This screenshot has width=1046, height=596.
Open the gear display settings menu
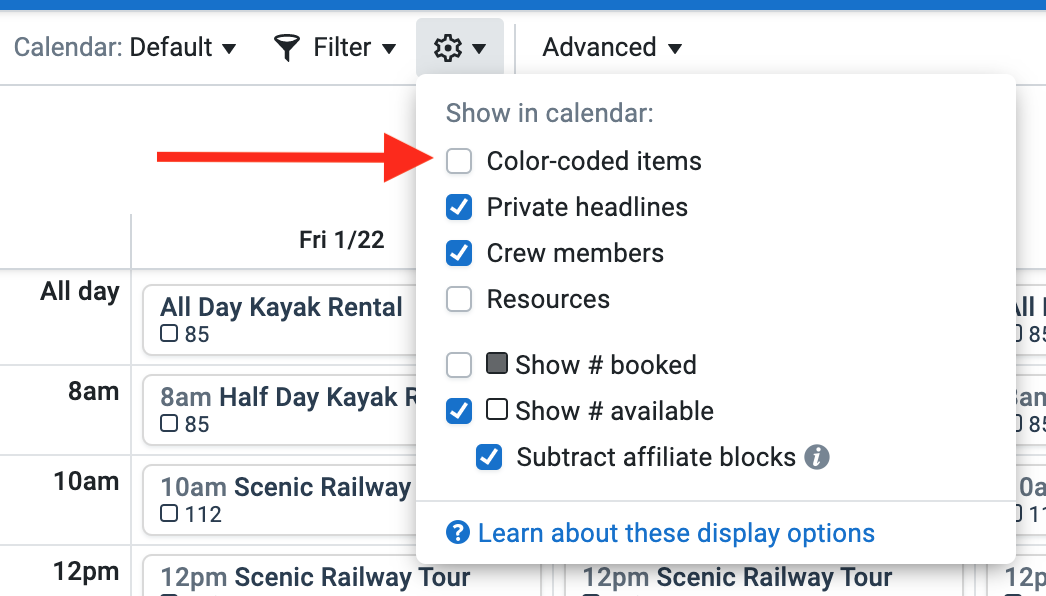[460, 47]
